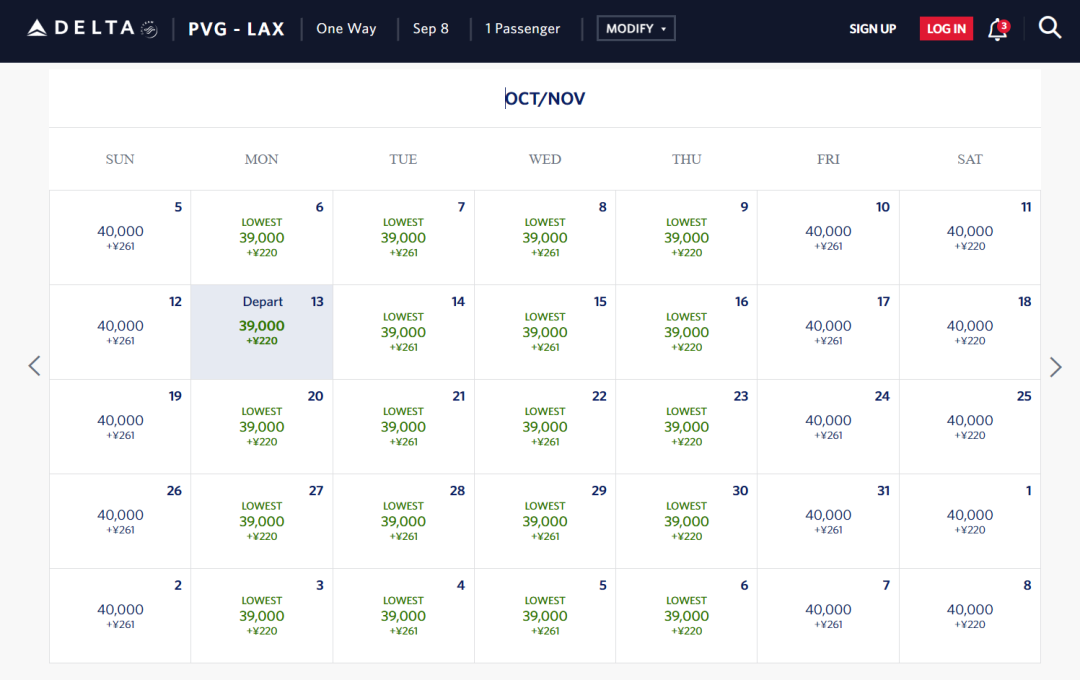Image resolution: width=1080 pixels, height=680 pixels.
Task: Go to previous weeks with left arrow
Action: pyautogui.click(x=35, y=366)
